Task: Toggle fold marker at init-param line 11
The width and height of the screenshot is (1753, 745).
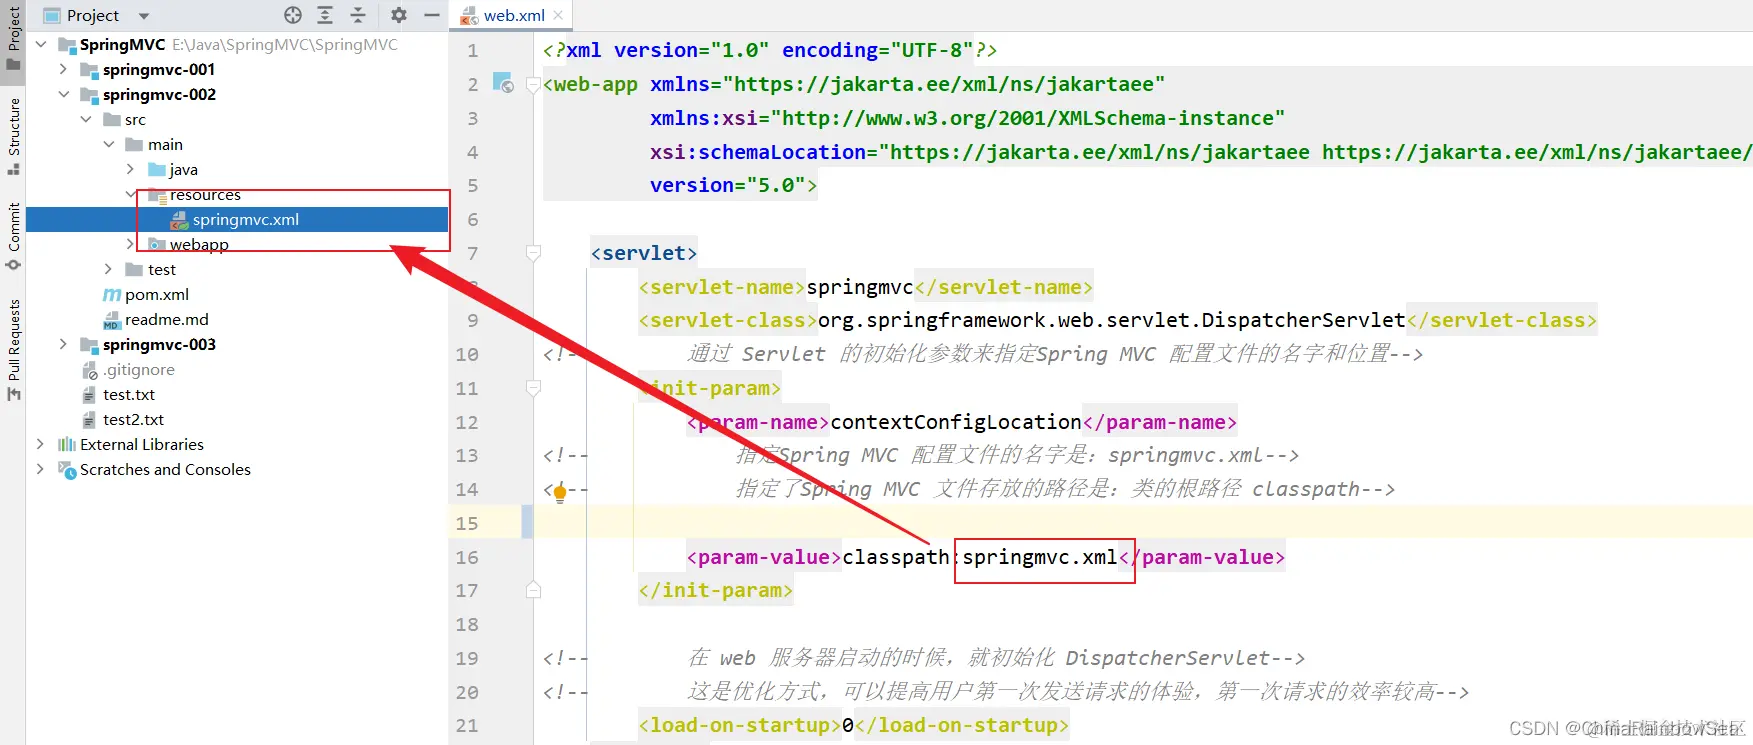Action: point(533,388)
